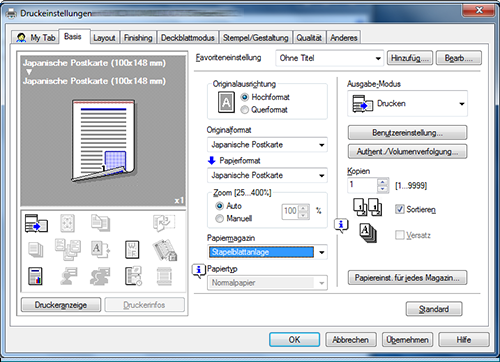Open the Papierformat dropdown
The height and width of the screenshot is (362, 500).
coord(267,175)
